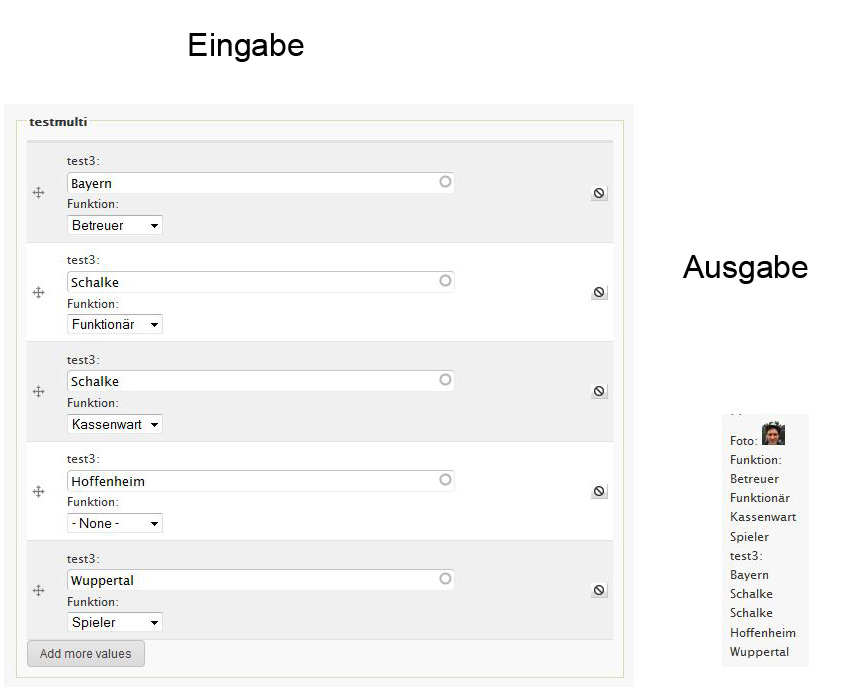This screenshot has width=848, height=695.
Task: Click autocomplete circle in the Bayern field
Action: tap(445, 182)
